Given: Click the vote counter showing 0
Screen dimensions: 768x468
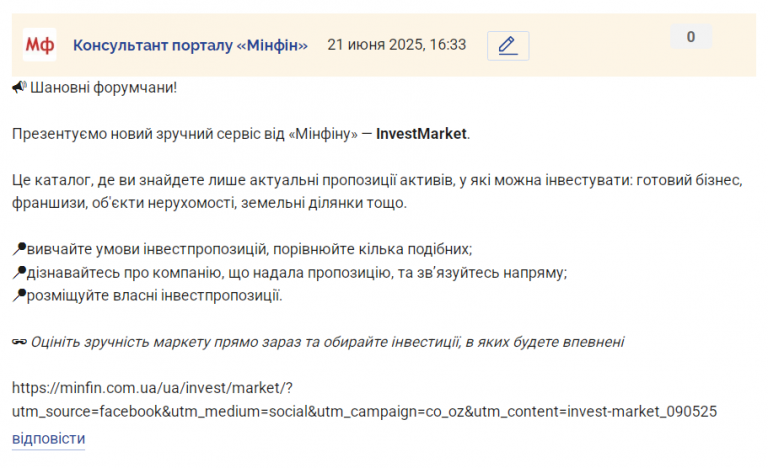Looking at the screenshot, I should coord(691,37).
